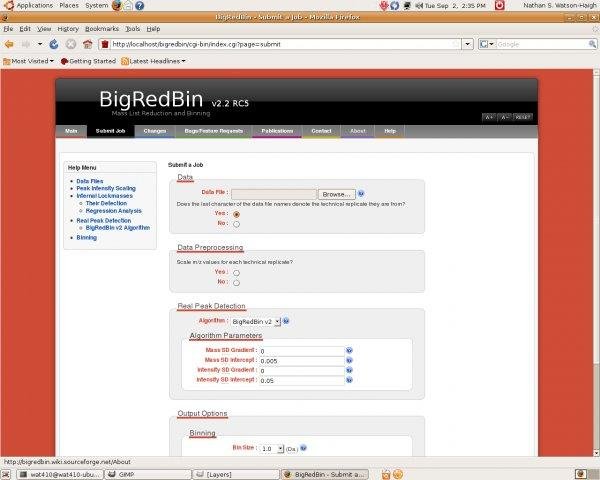Image resolution: width=600 pixels, height=480 pixels.
Task: Open the Tools menu
Action: click(133, 29)
